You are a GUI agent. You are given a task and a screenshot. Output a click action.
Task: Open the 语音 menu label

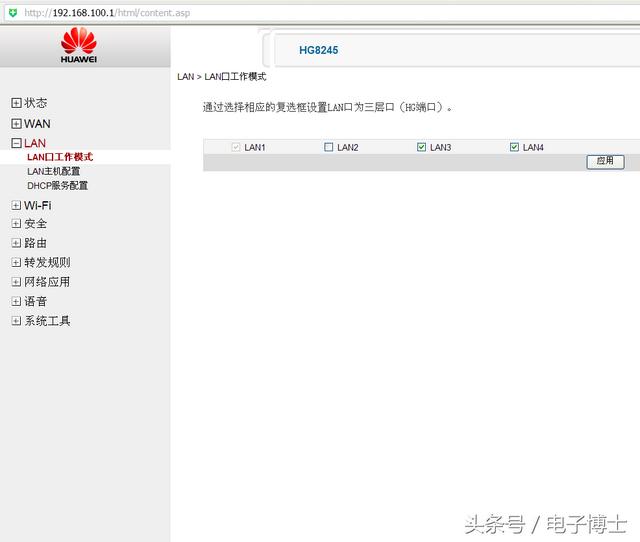36,302
